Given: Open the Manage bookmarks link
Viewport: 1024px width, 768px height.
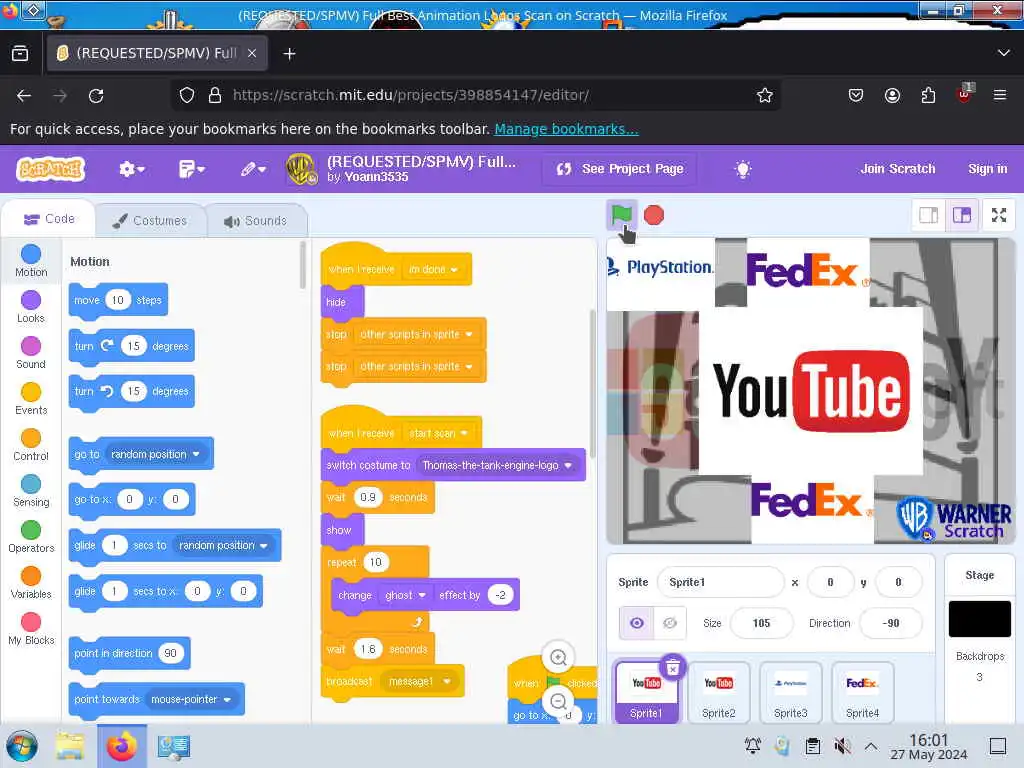Looking at the screenshot, I should click(566, 129).
